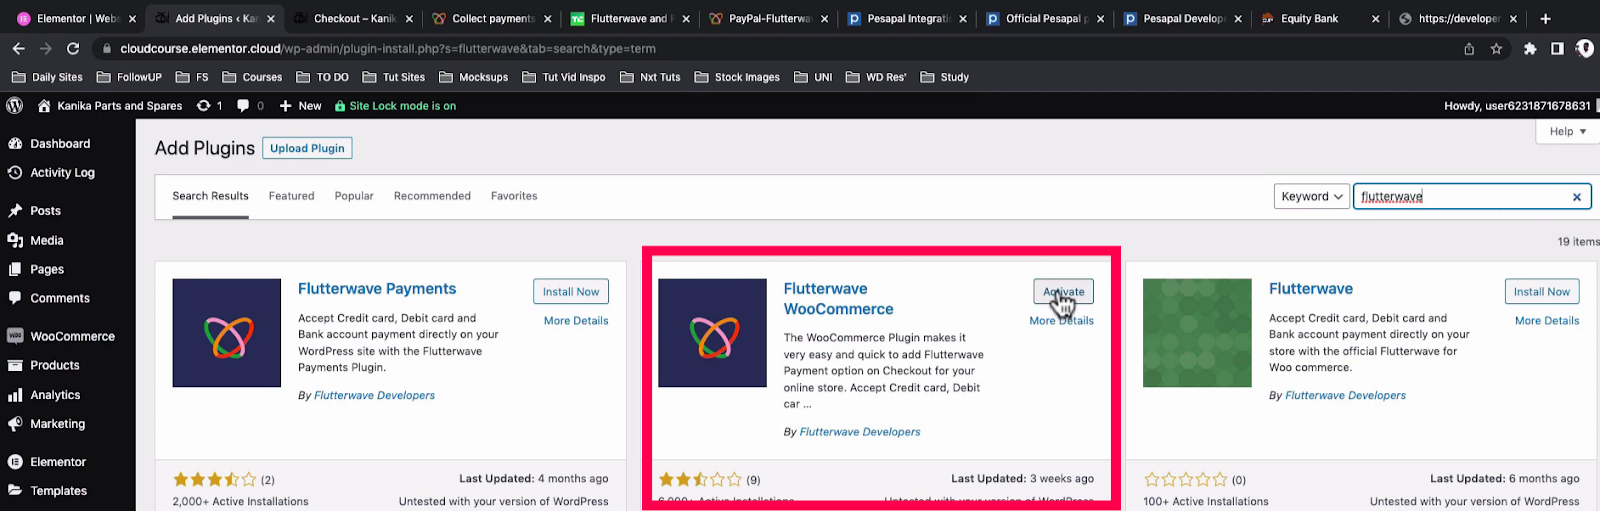Go back with the browser back arrow
Image resolution: width=1600 pixels, height=511 pixels.
coord(19,48)
